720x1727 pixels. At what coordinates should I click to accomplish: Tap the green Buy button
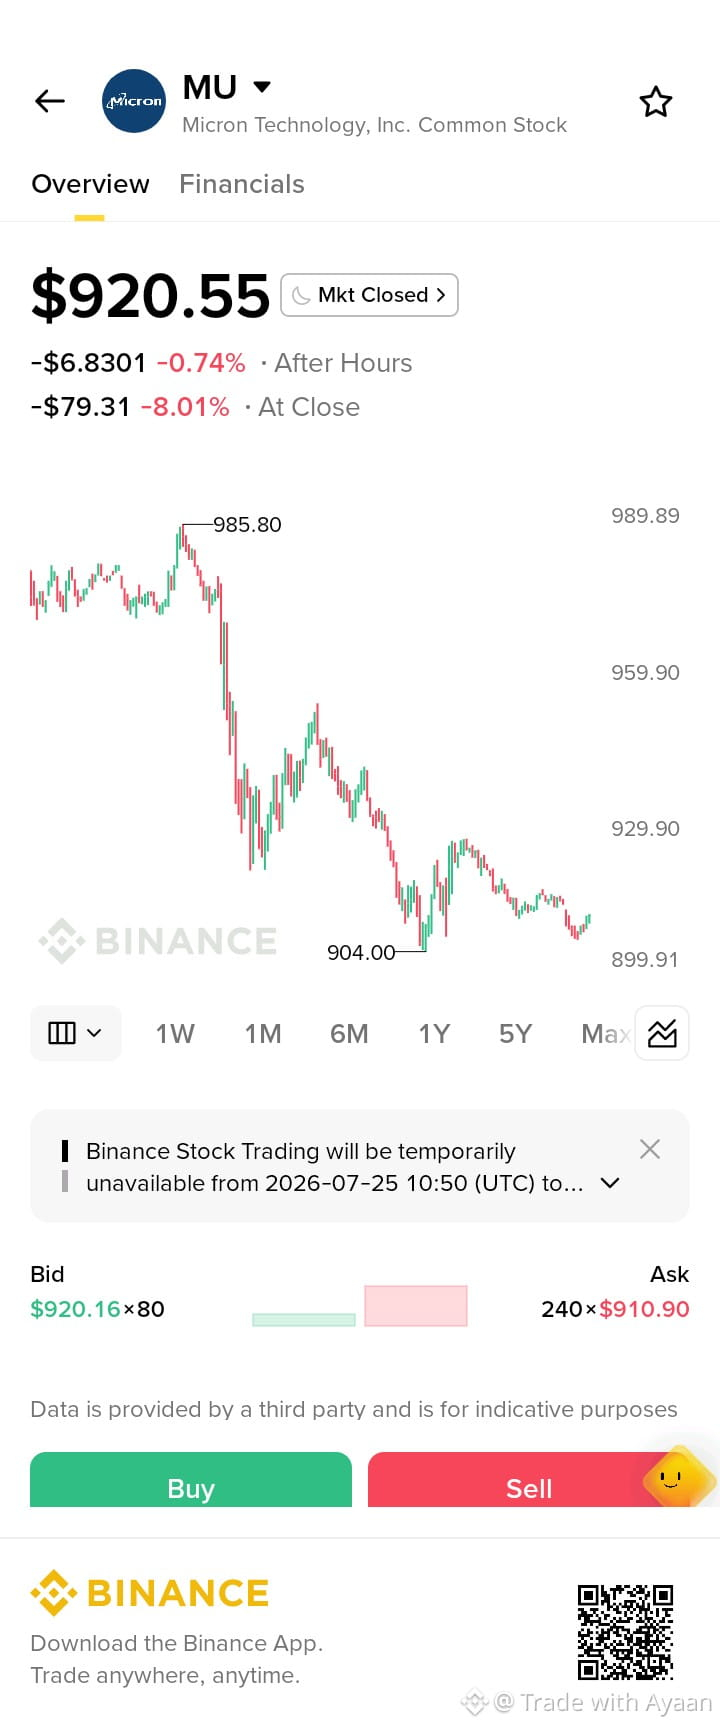[191, 1480]
